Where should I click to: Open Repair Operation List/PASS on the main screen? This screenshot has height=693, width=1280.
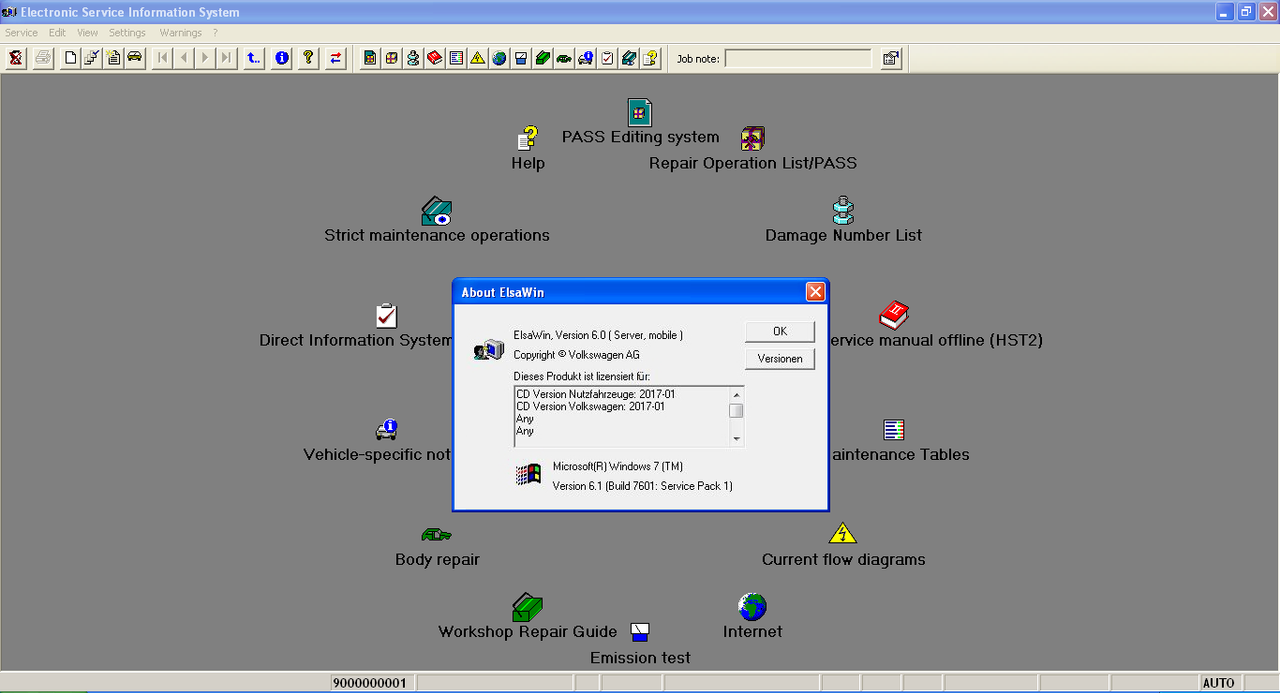(x=753, y=138)
